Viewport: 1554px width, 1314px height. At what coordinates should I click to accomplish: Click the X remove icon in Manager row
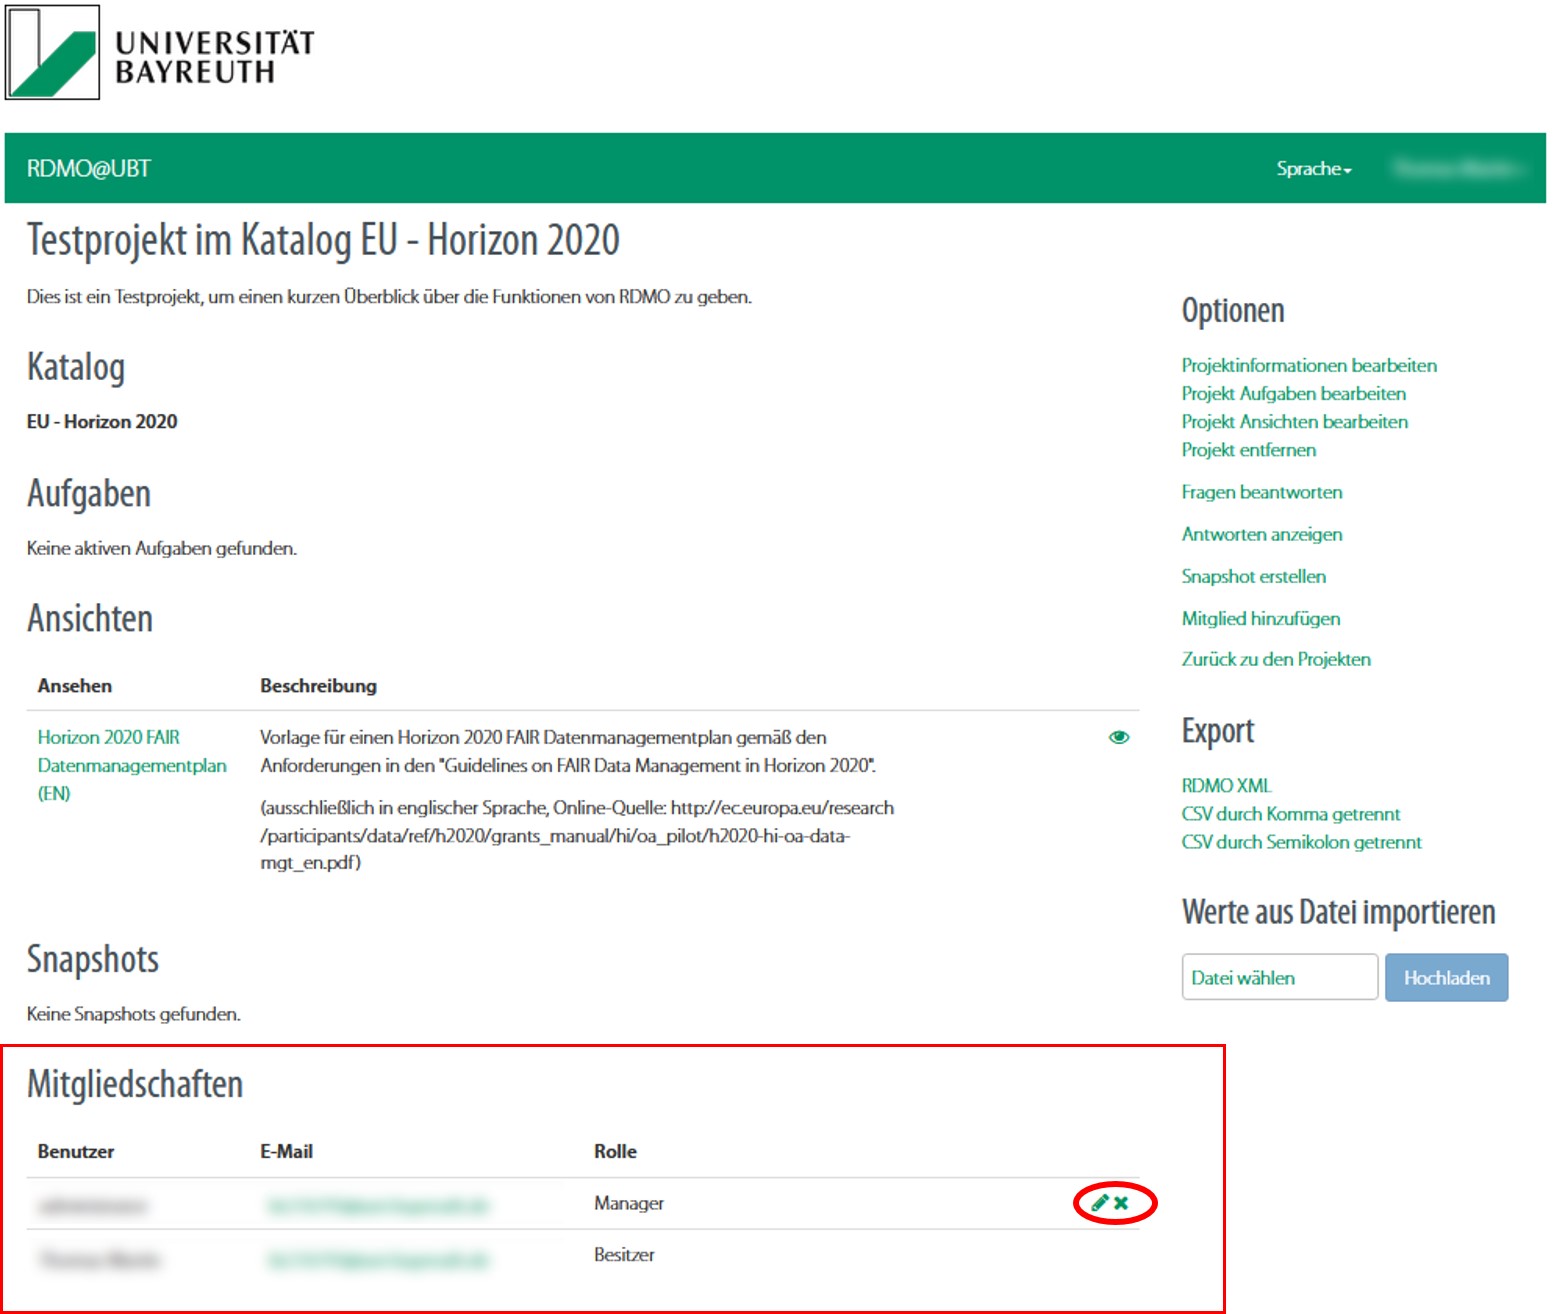click(x=1121, y=1202)
